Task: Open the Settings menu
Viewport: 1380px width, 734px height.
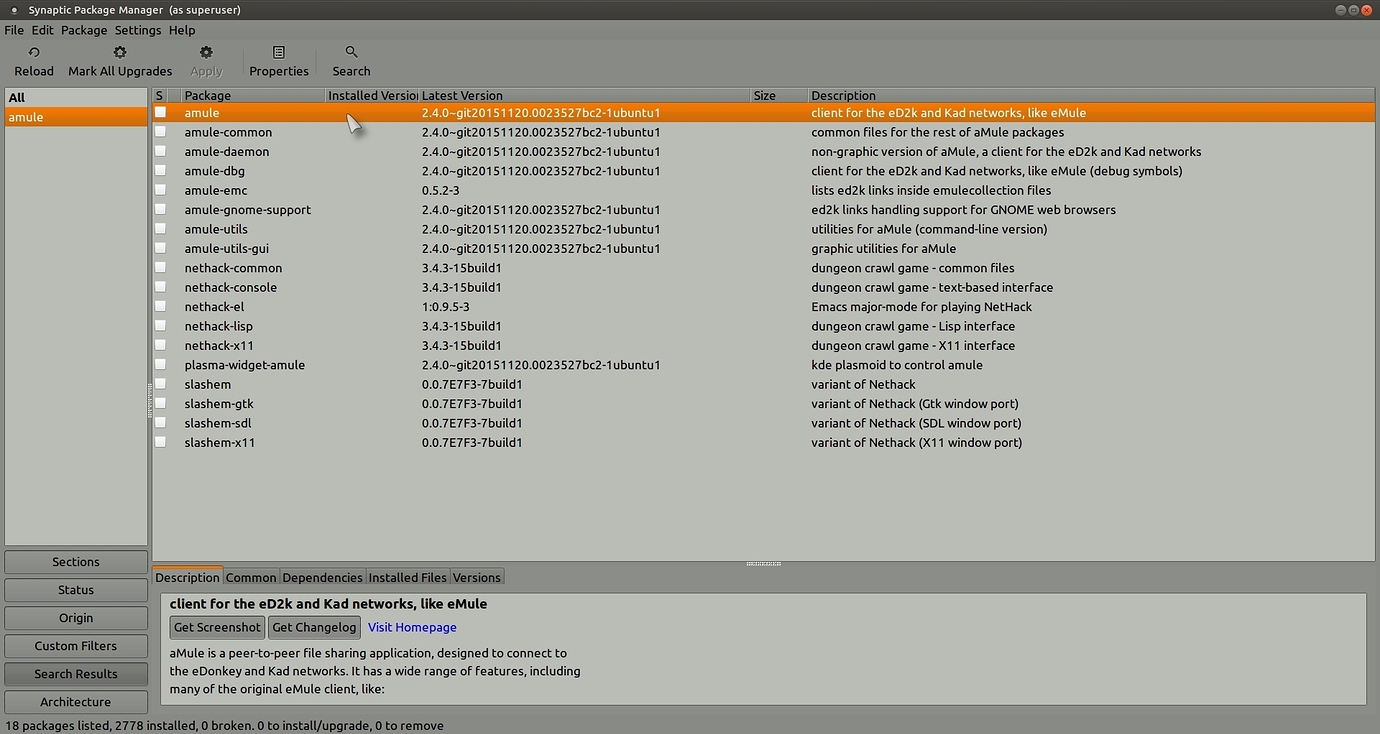Action: click(138, 30)
